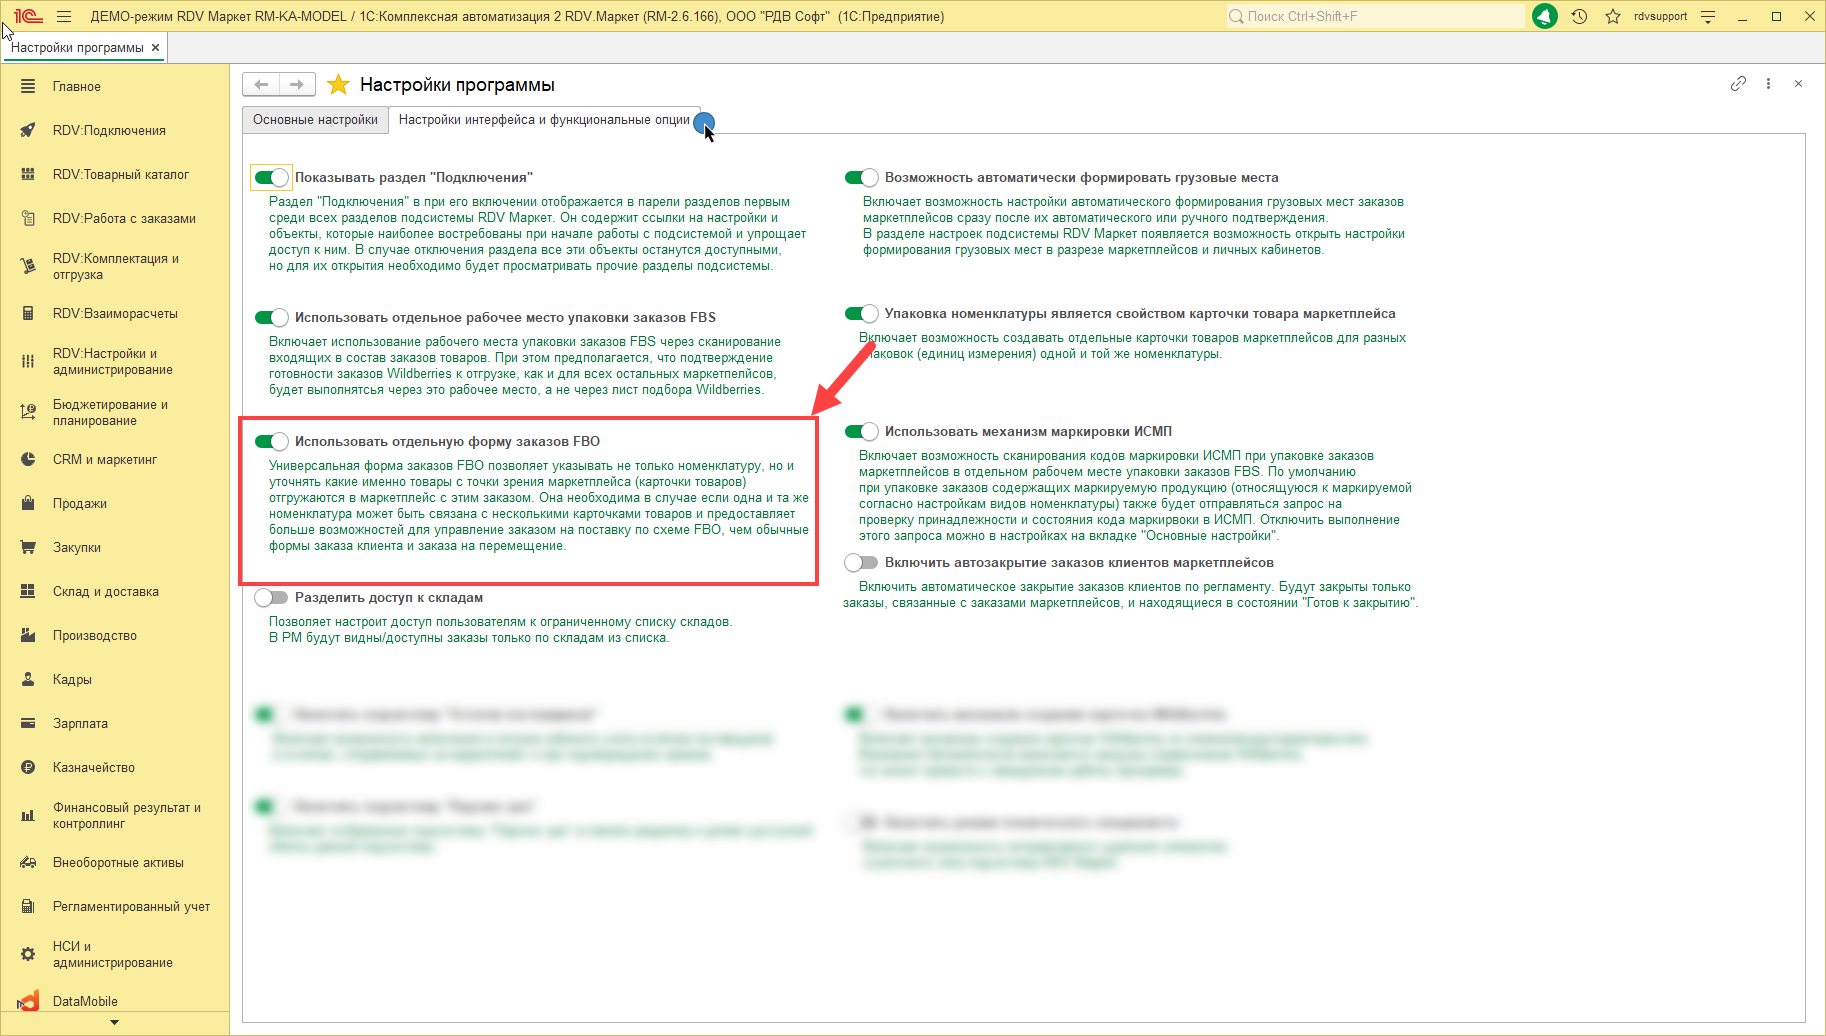Screen dimensions: 1826x1036
Task: Open the RDV:Подключения rocket icon
Action: (28, 131)
